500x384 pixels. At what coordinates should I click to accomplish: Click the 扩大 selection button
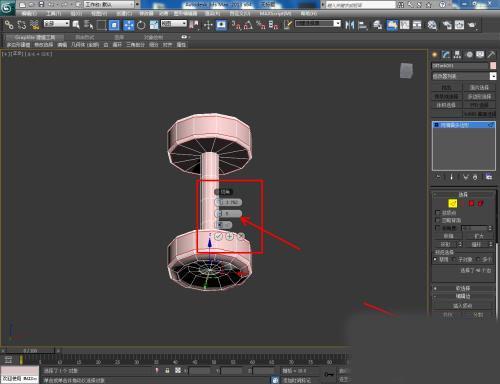[x=479, y=236]
